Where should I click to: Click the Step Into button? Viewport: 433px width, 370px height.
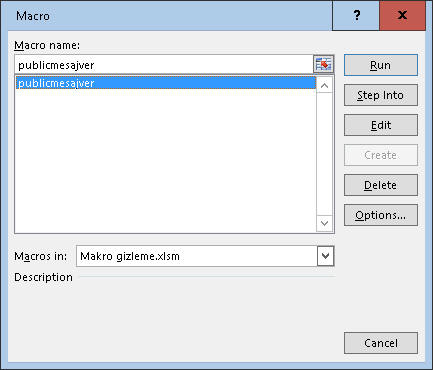coord(381,95)
